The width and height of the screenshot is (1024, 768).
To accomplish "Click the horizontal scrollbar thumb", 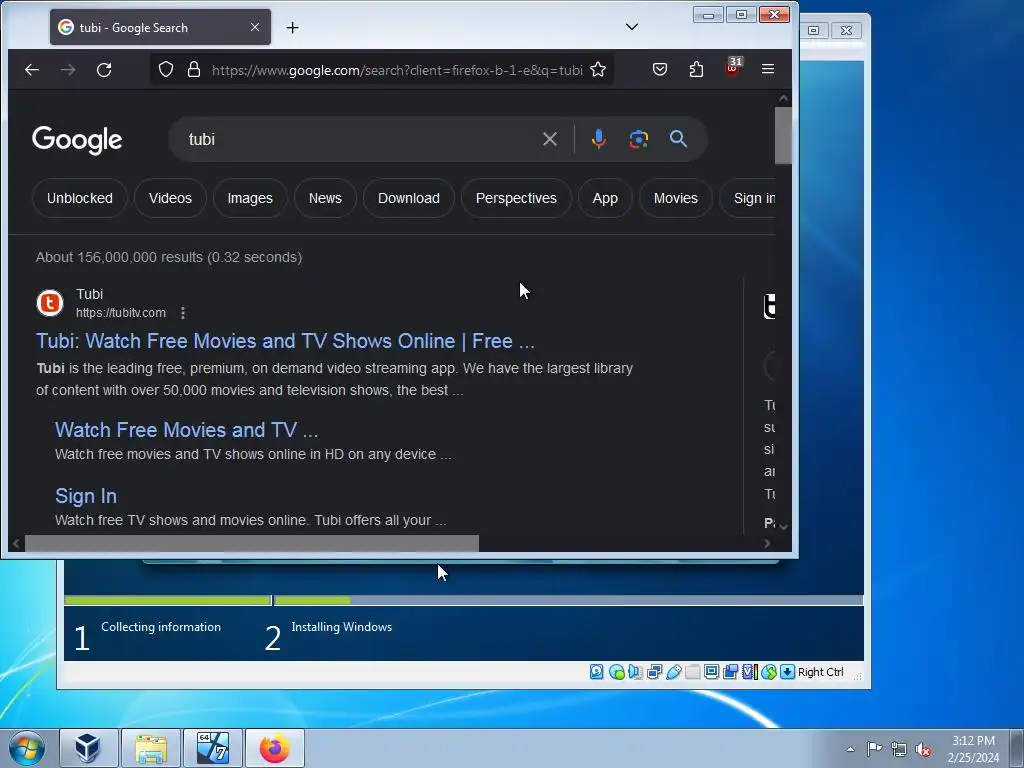I will pos(251,543).
